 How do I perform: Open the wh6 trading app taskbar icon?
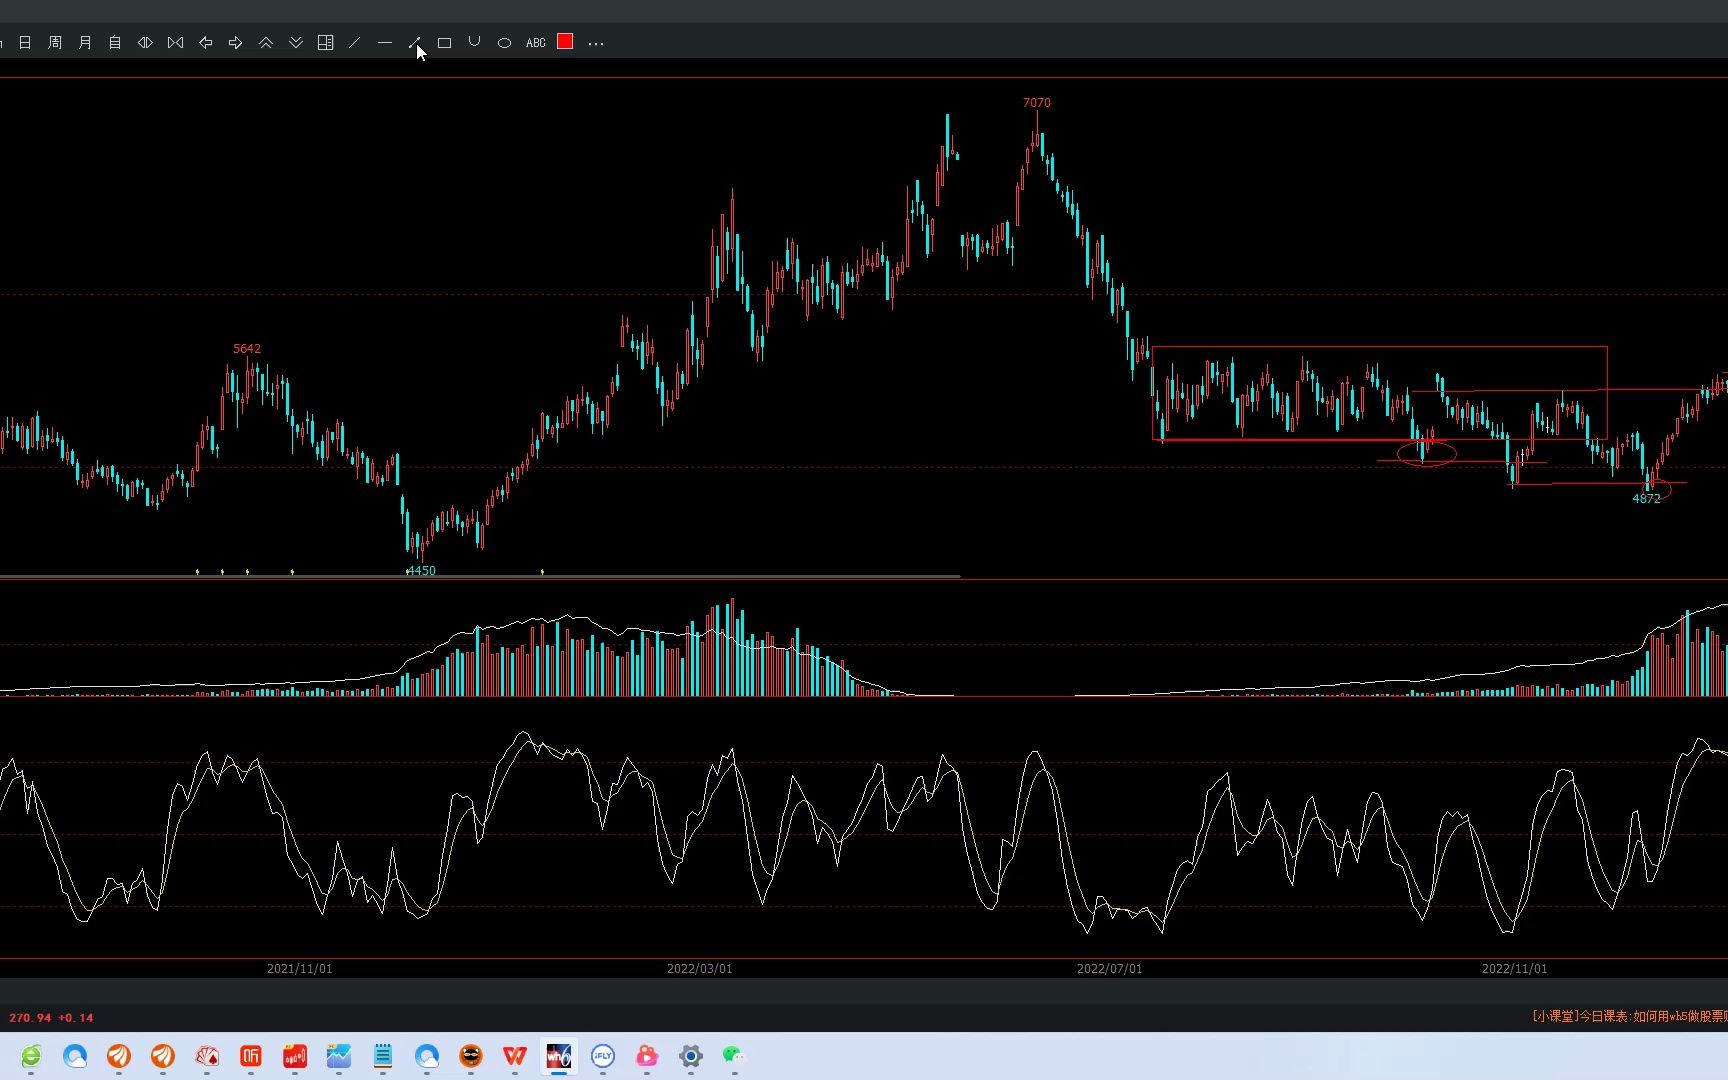(x=559, y=1056)
